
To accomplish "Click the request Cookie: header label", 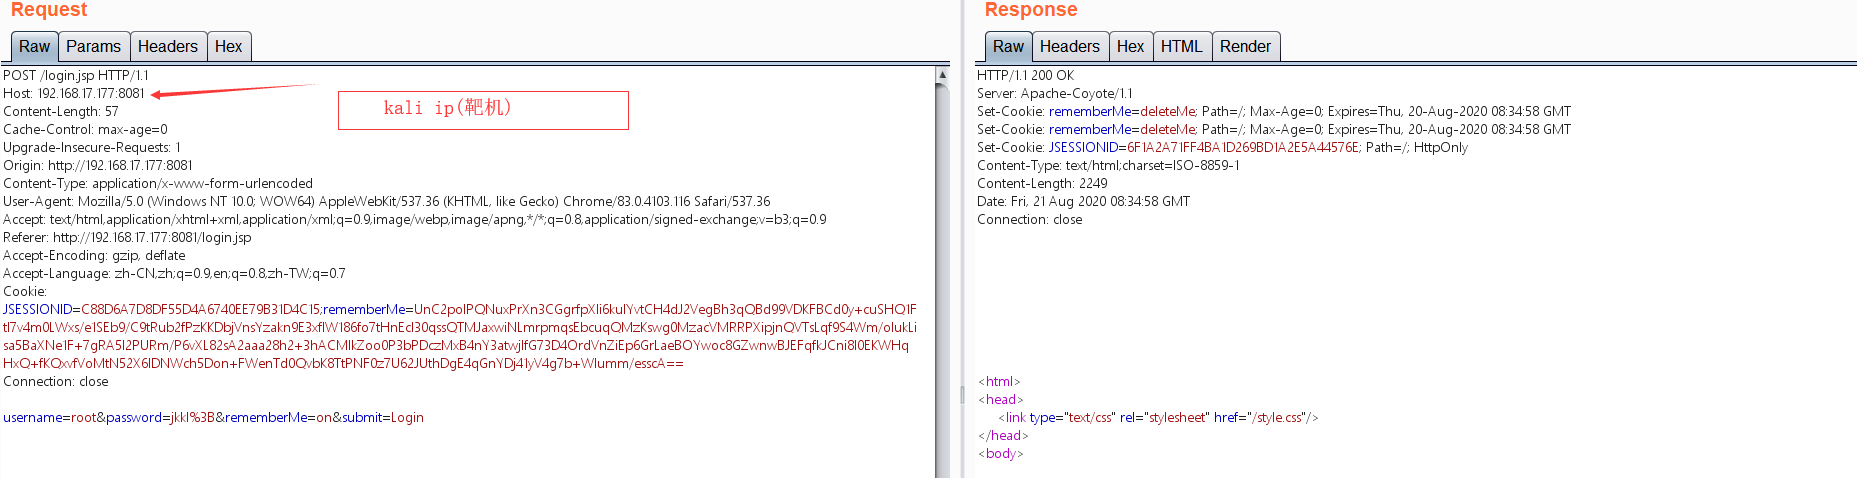I will pyautogui.click(x=25, y=291).
